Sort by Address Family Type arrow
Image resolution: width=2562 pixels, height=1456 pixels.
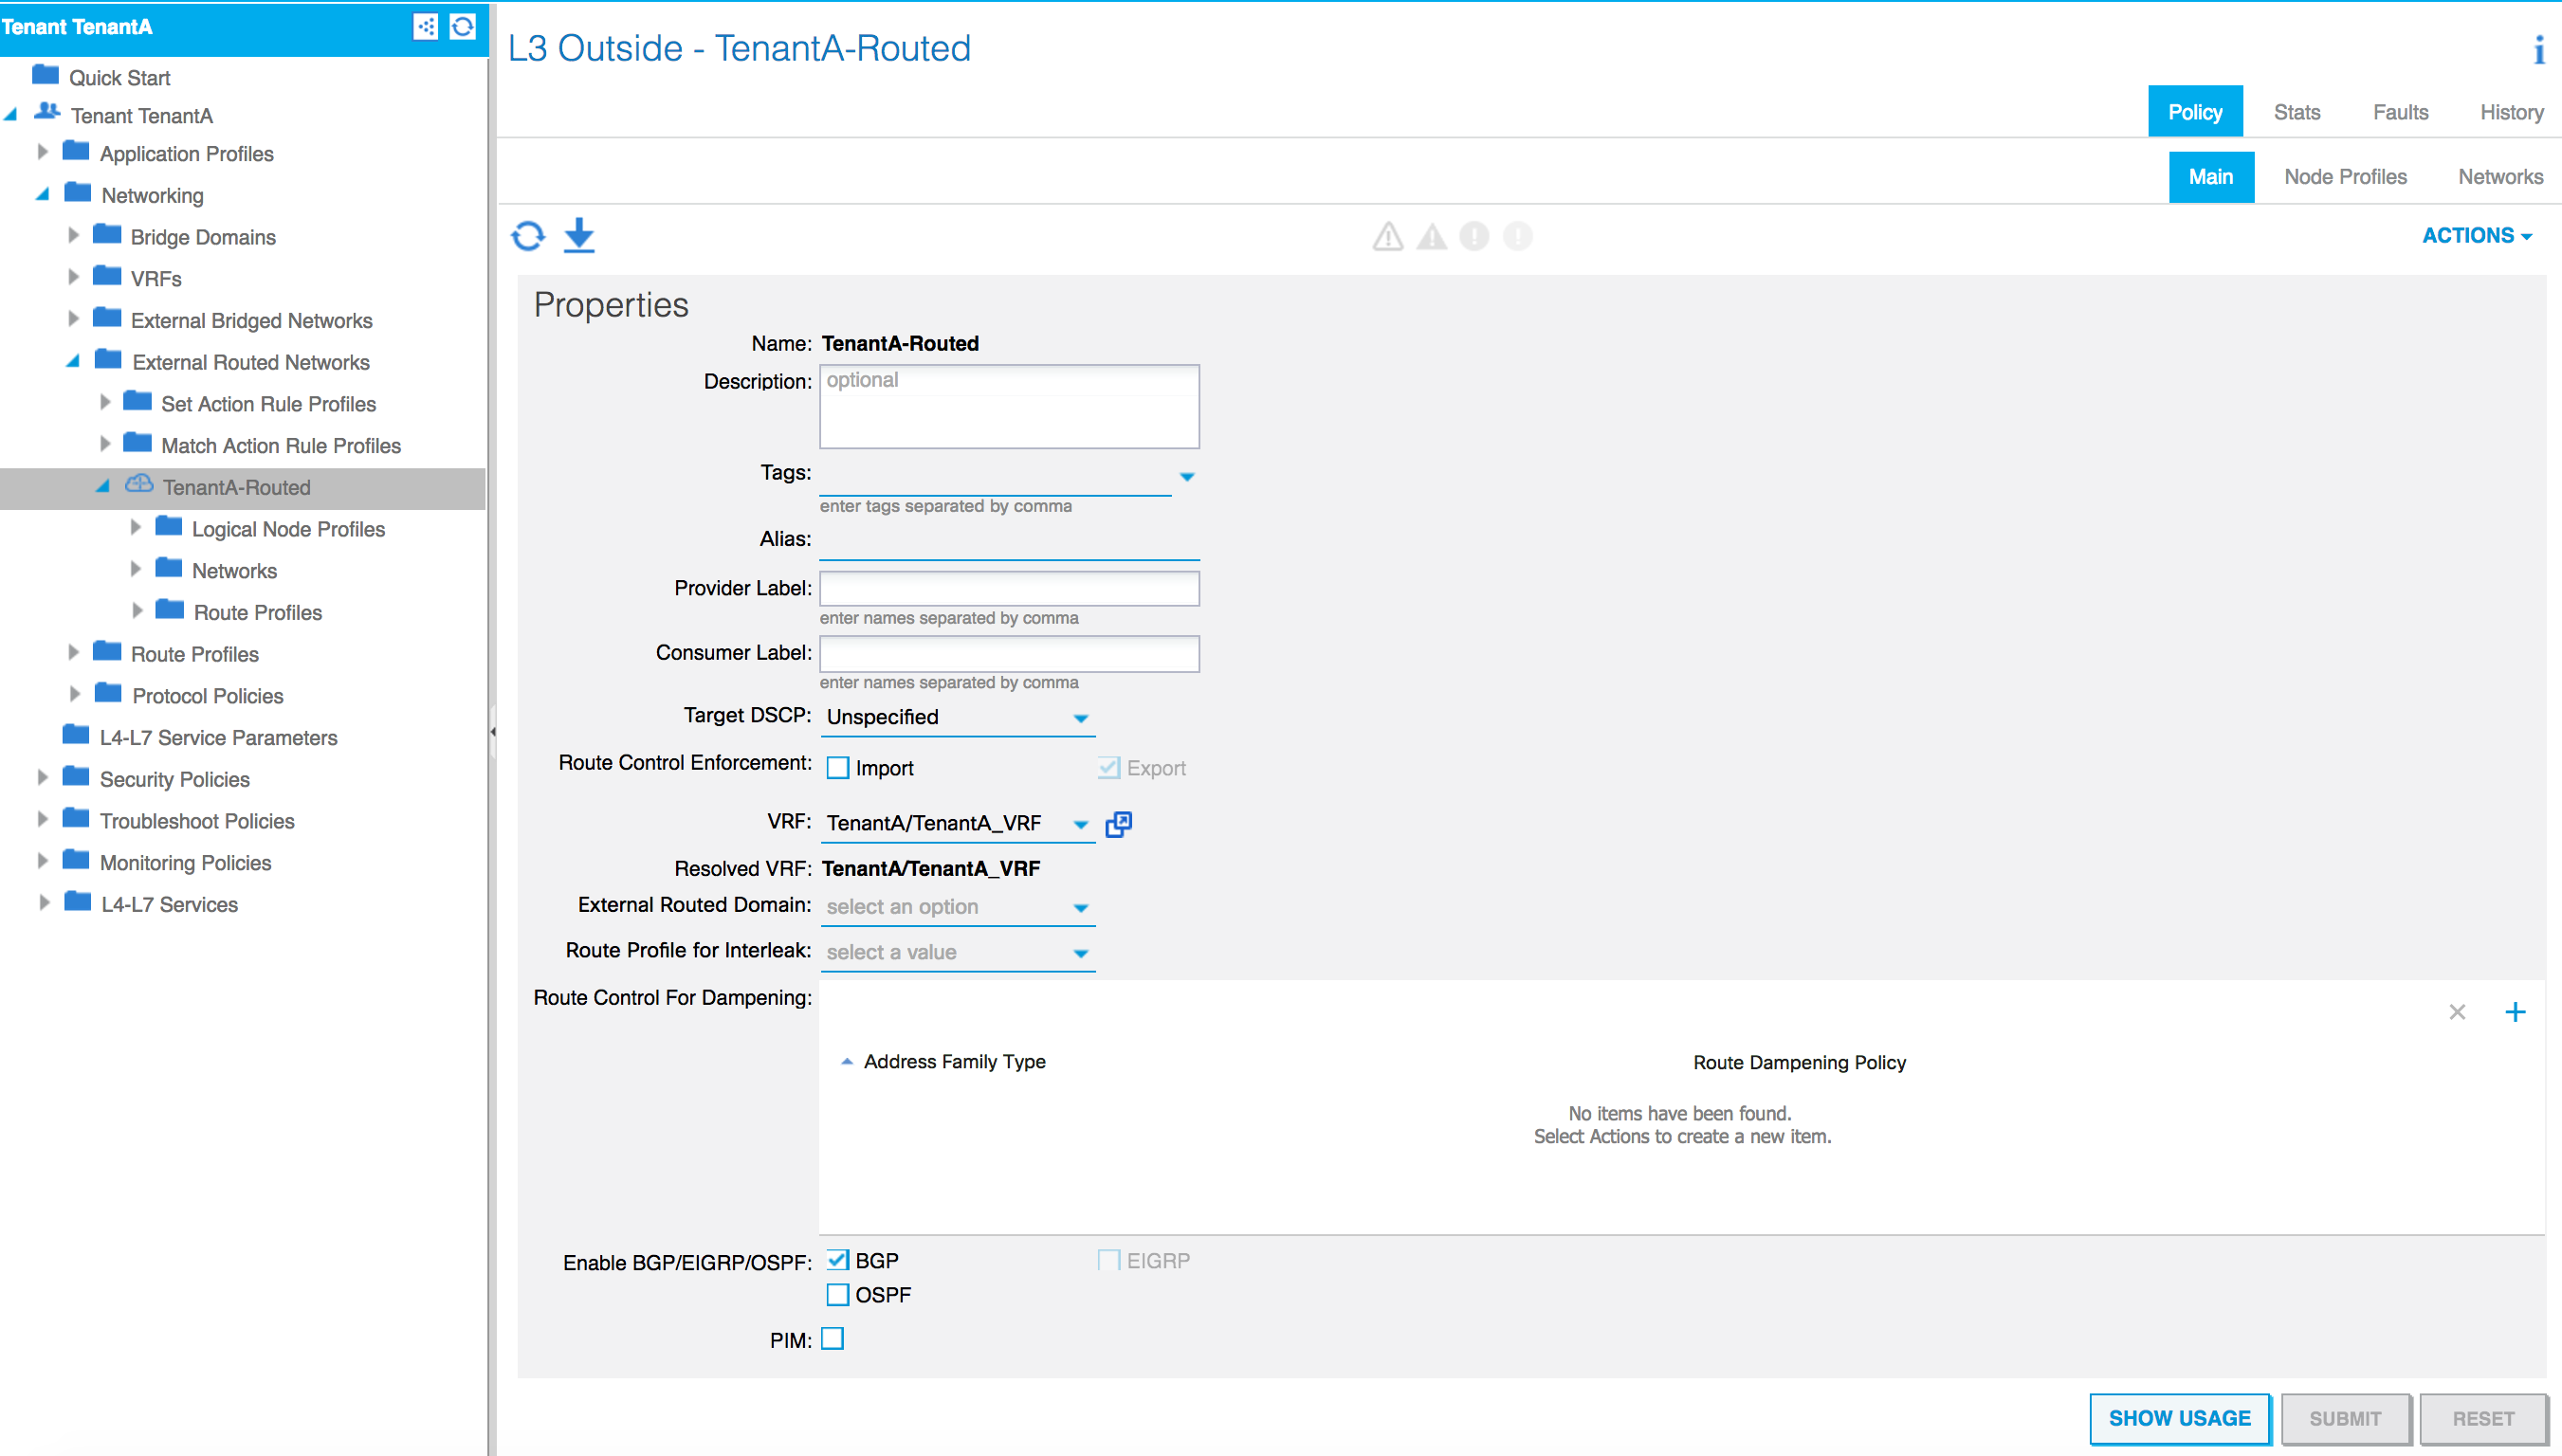point(847,1062)
